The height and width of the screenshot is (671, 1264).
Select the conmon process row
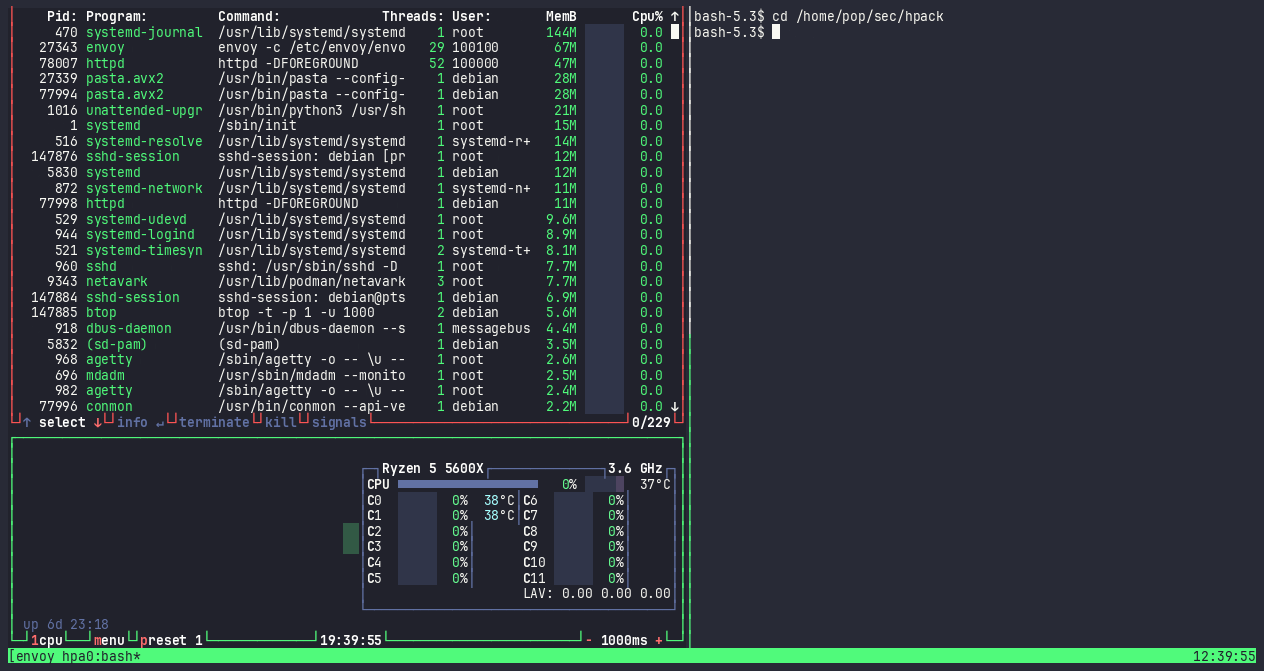coord(342,406)
